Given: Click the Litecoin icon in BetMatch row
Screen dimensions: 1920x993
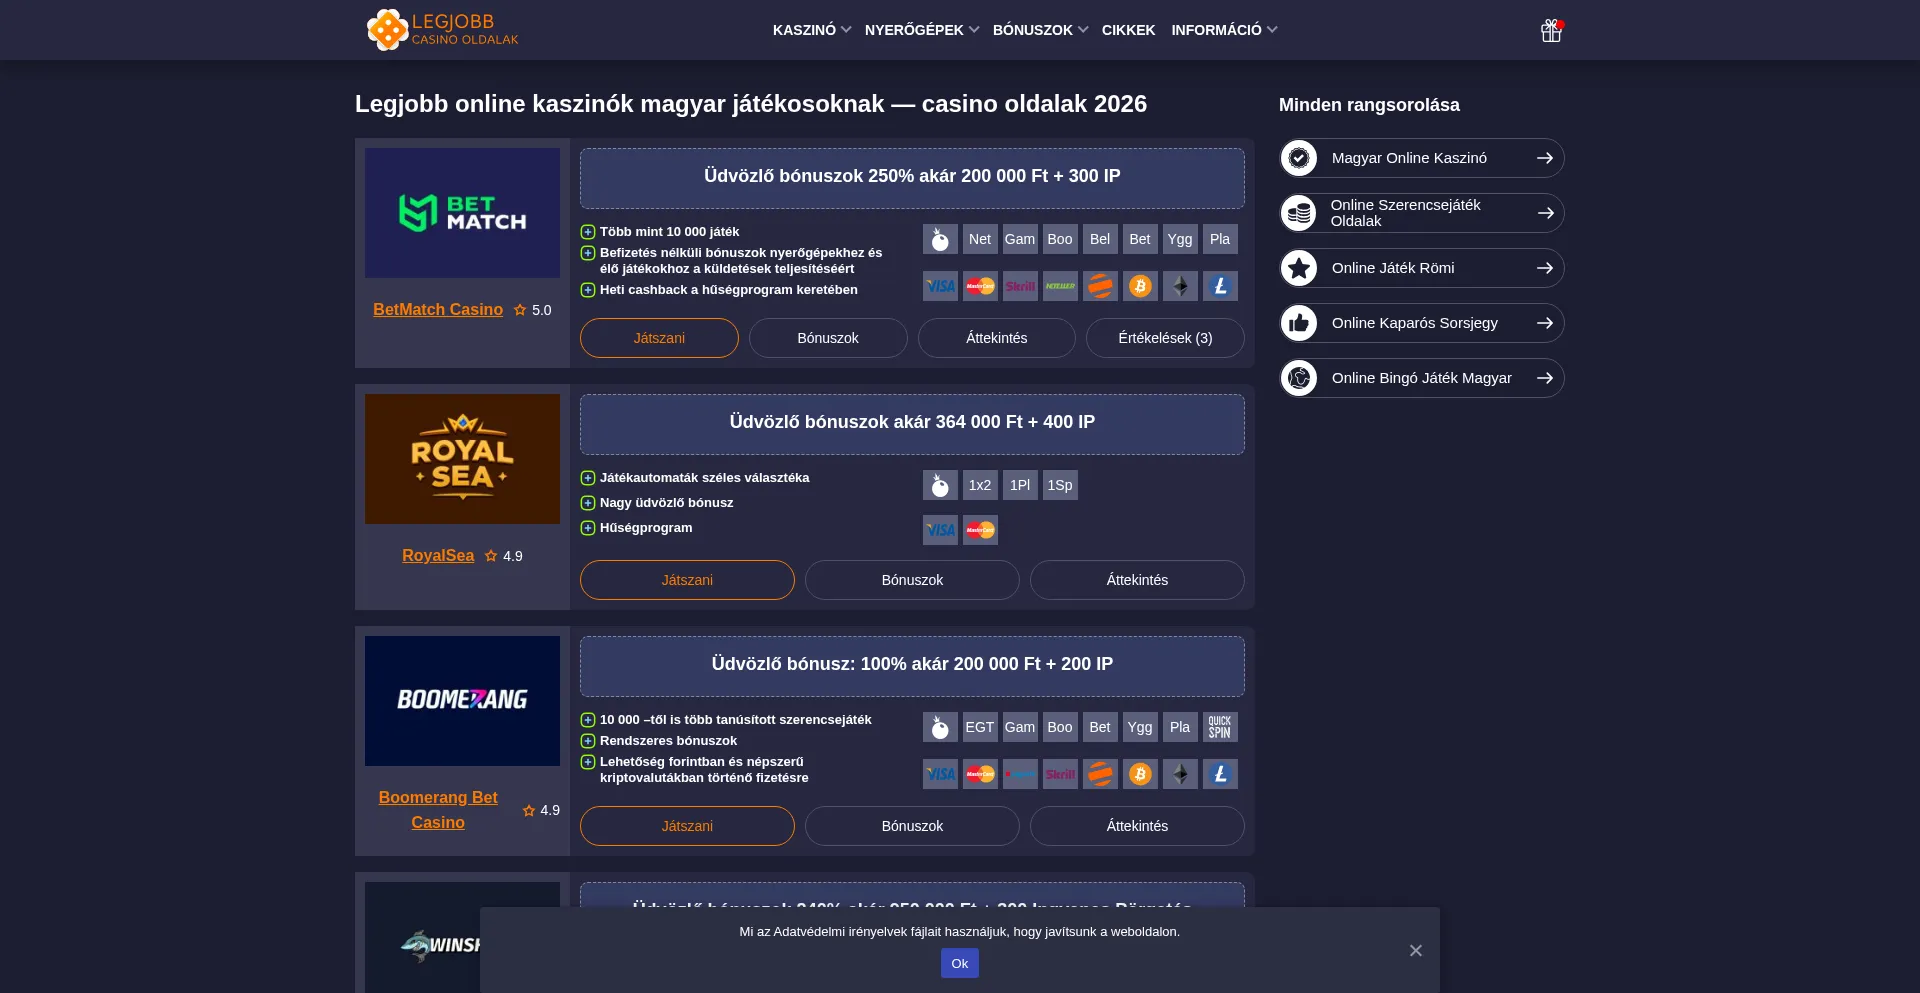Looking at the screenshot, I should click(1220, 286).
